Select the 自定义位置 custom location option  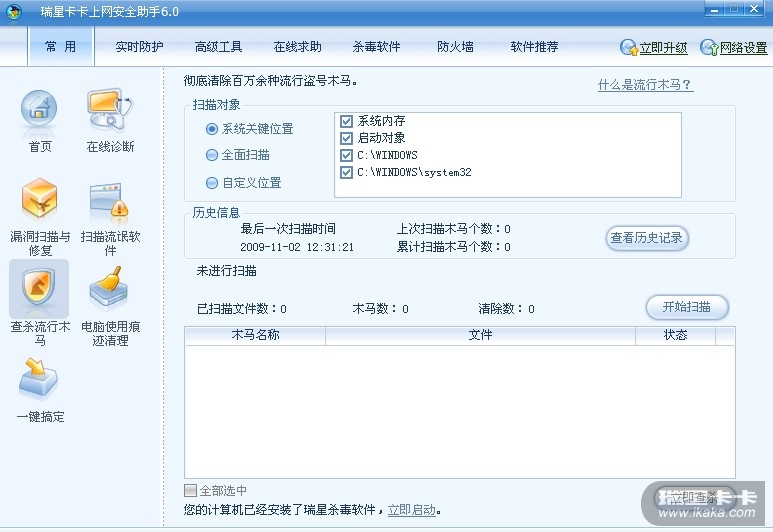(211, 183)
